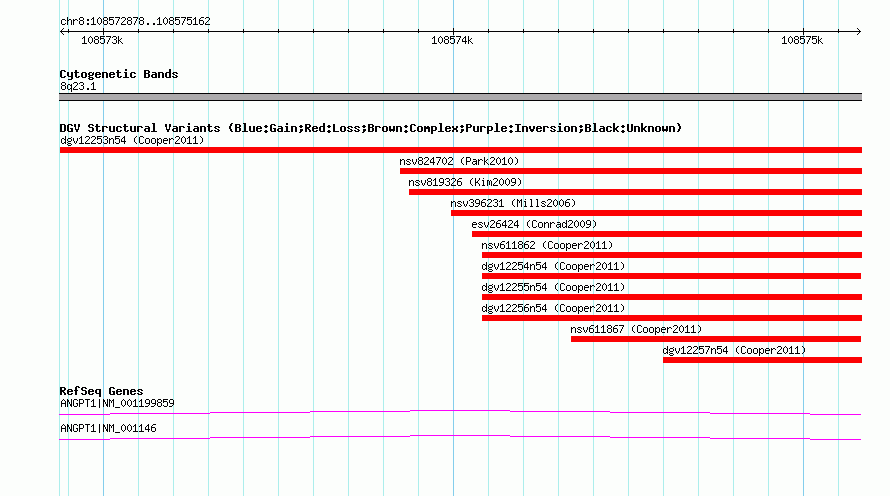Click the ANGPT1|NM_001146 gene label
Image resolution: width=890 pixels, height=496 pixels.
coord(108,428)
